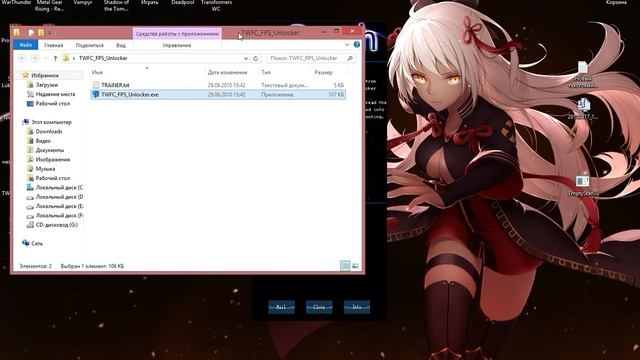Viewport: 640px width, 360px height.
Task: Open the address bar history dropdown
Action: (246, 58)
